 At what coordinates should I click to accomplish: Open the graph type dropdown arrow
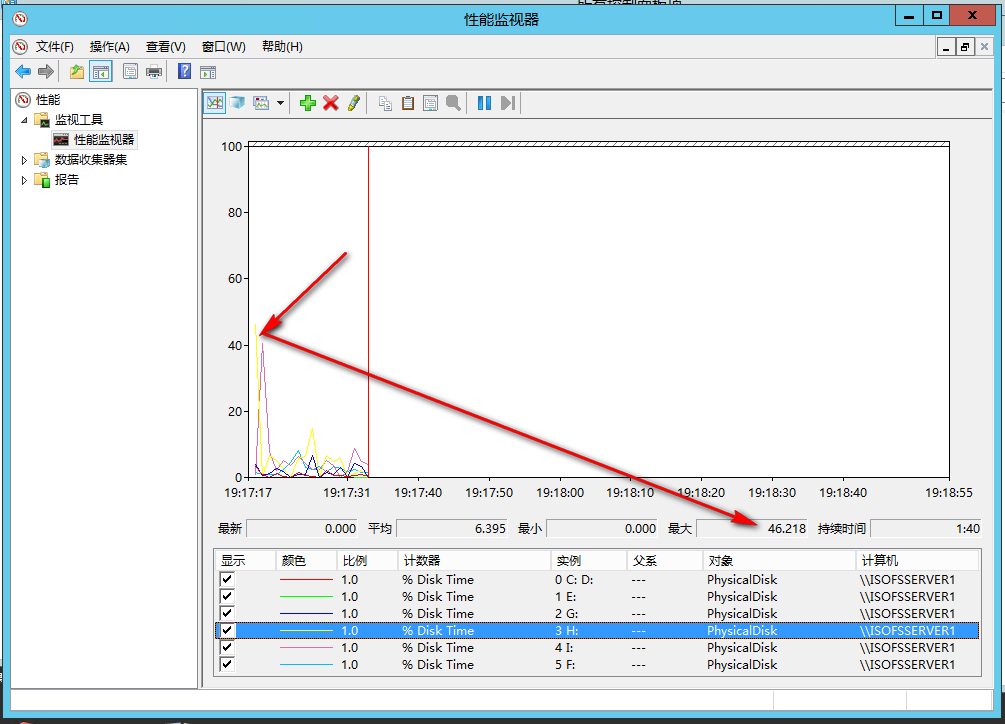(x=280, y=103)
